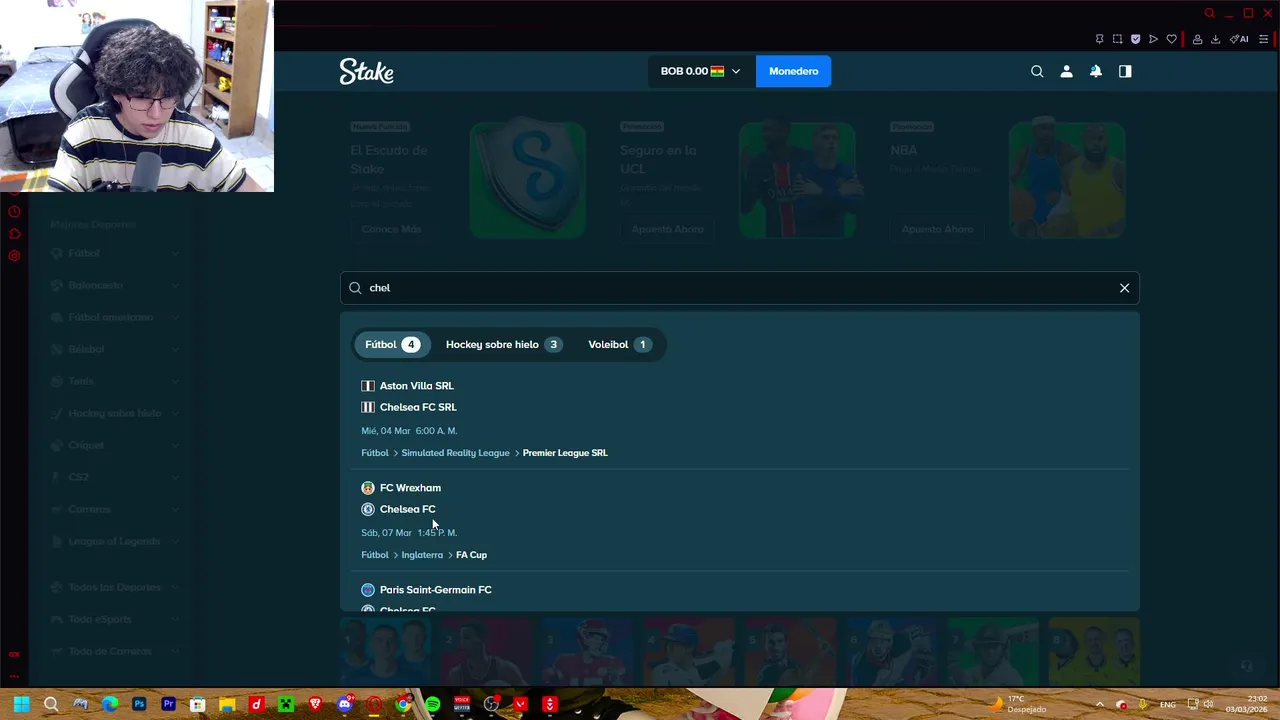Image resolution: width=1280 pixels, height=720 pixels.
Task: Open the clock showing 23:02
Action: (x=1246, y=704)
